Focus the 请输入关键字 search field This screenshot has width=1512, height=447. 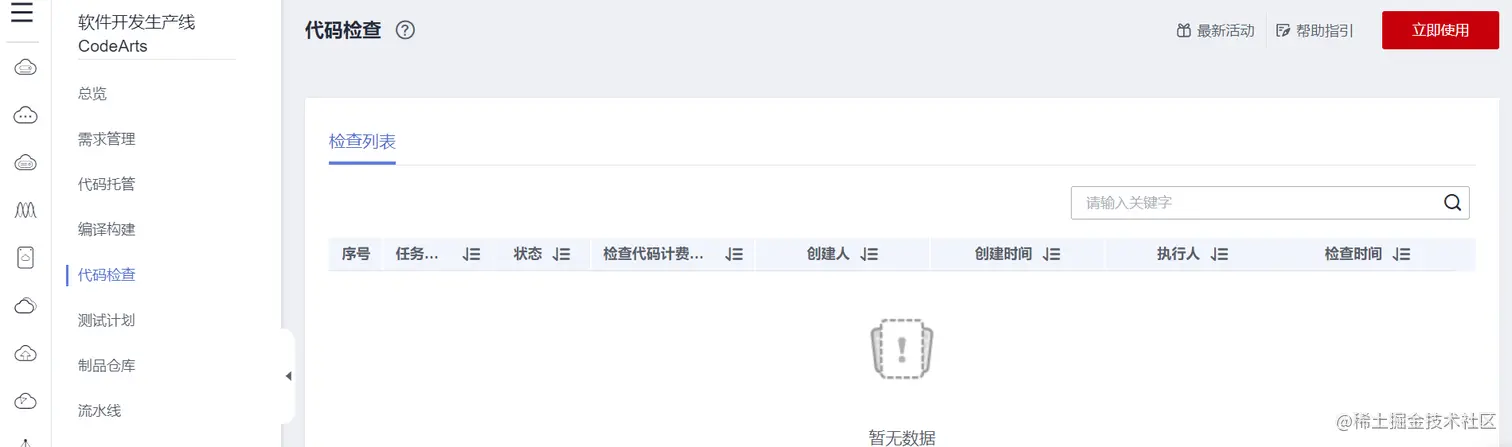1255,202
